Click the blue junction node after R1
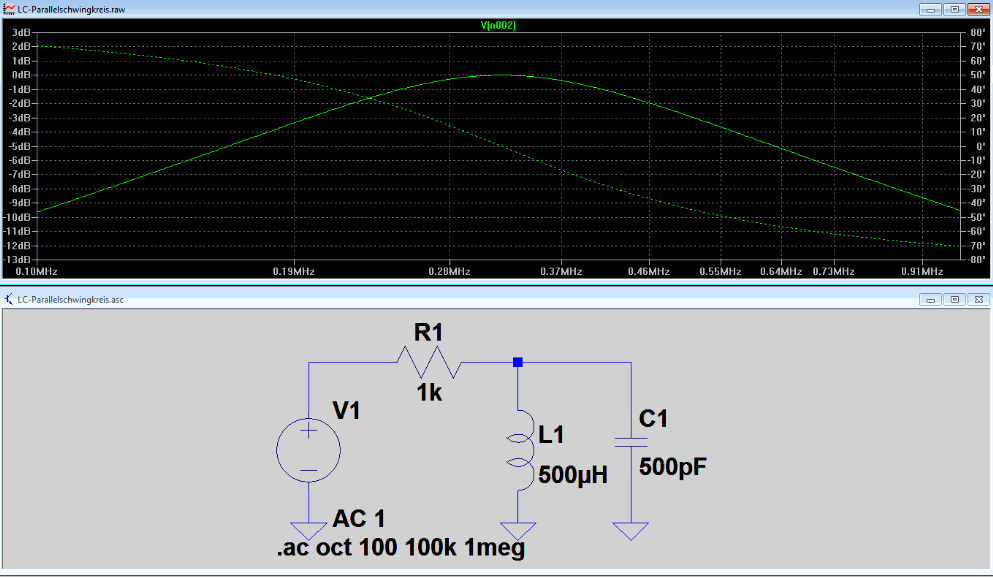This screenshot has width=993, height=578. click(x=517, y=362)
